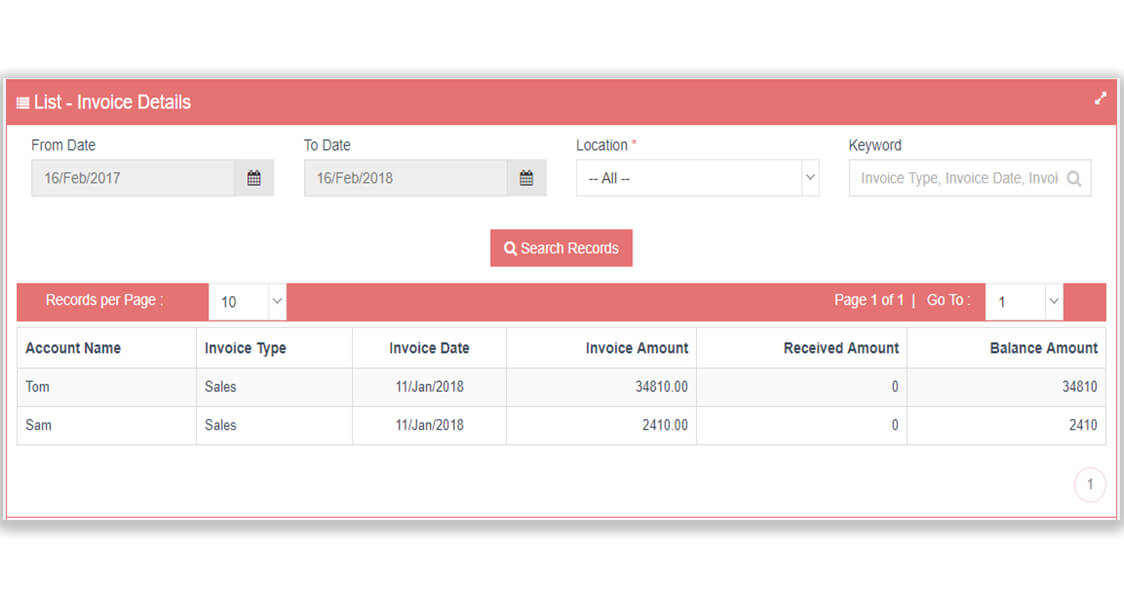Click the Invoice Type header cell

(x=244, y=347)
